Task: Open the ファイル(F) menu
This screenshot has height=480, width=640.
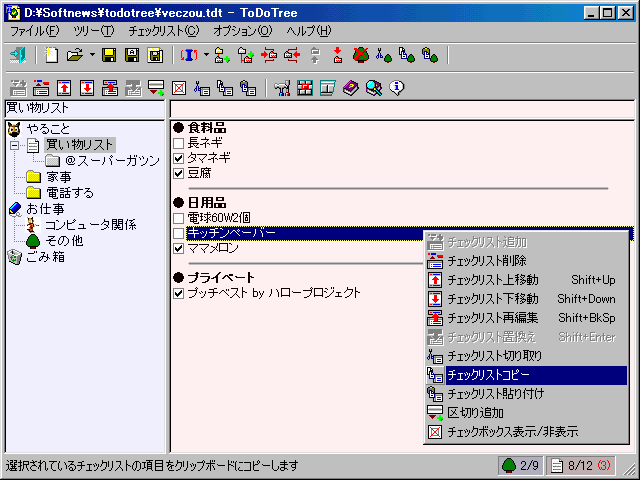Action: (x=34, y=31)
